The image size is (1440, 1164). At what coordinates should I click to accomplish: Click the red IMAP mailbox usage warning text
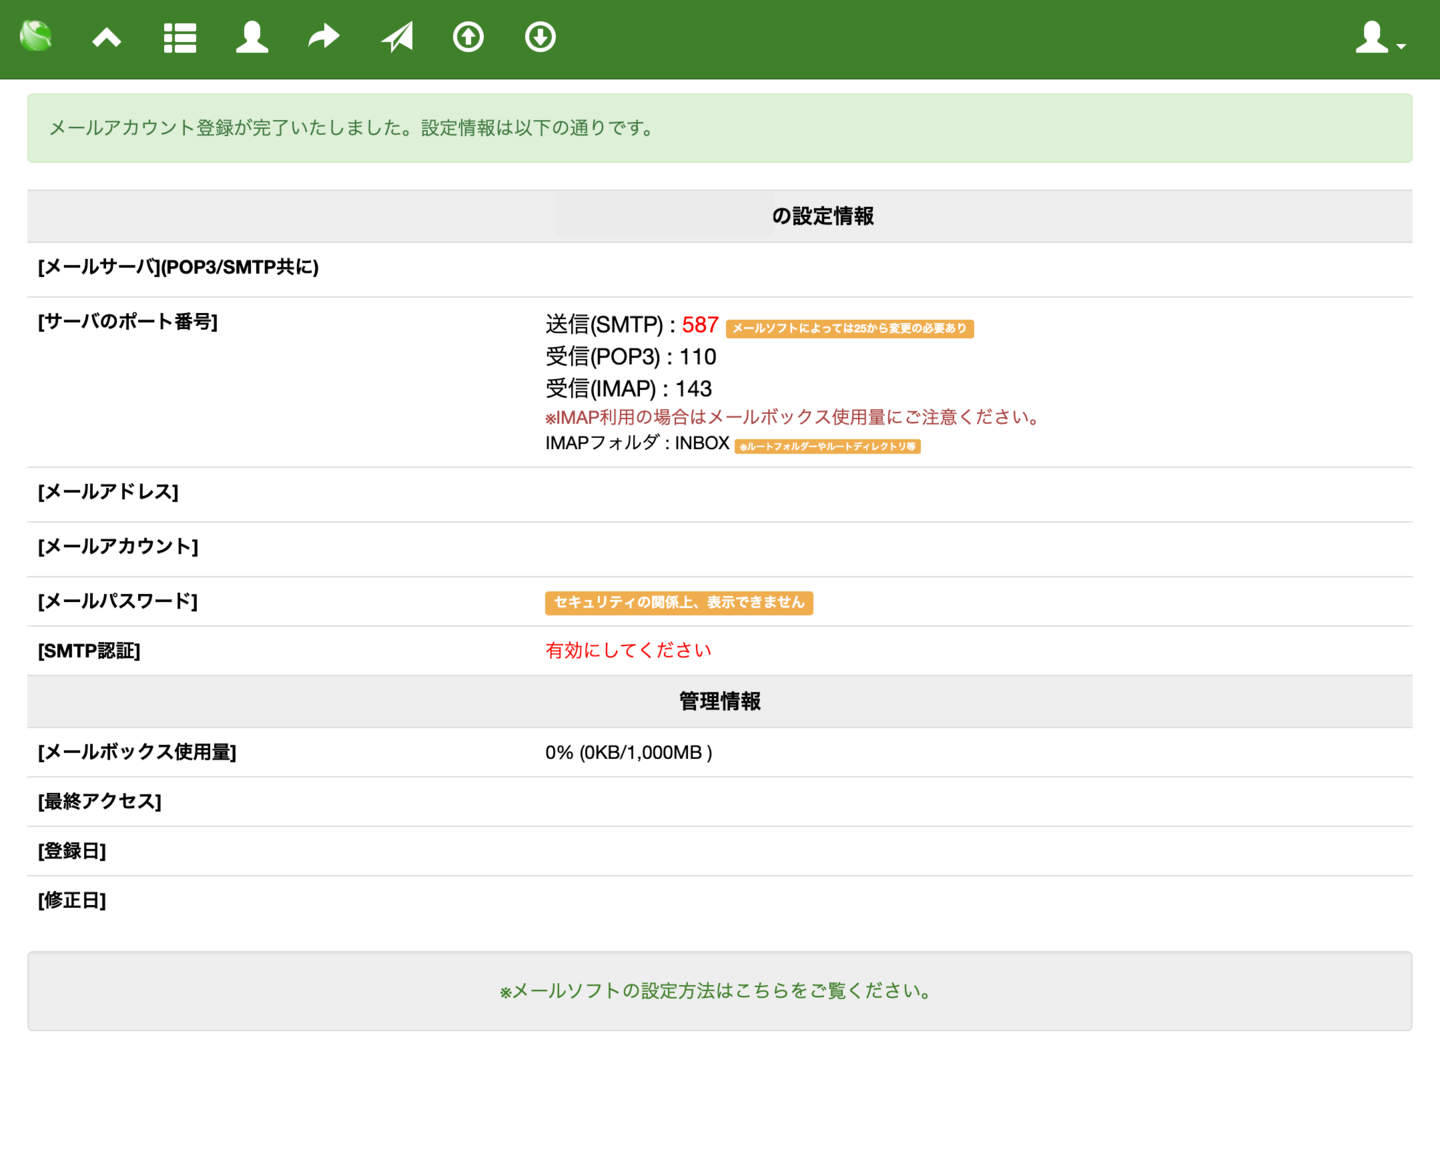pos(794,417)
